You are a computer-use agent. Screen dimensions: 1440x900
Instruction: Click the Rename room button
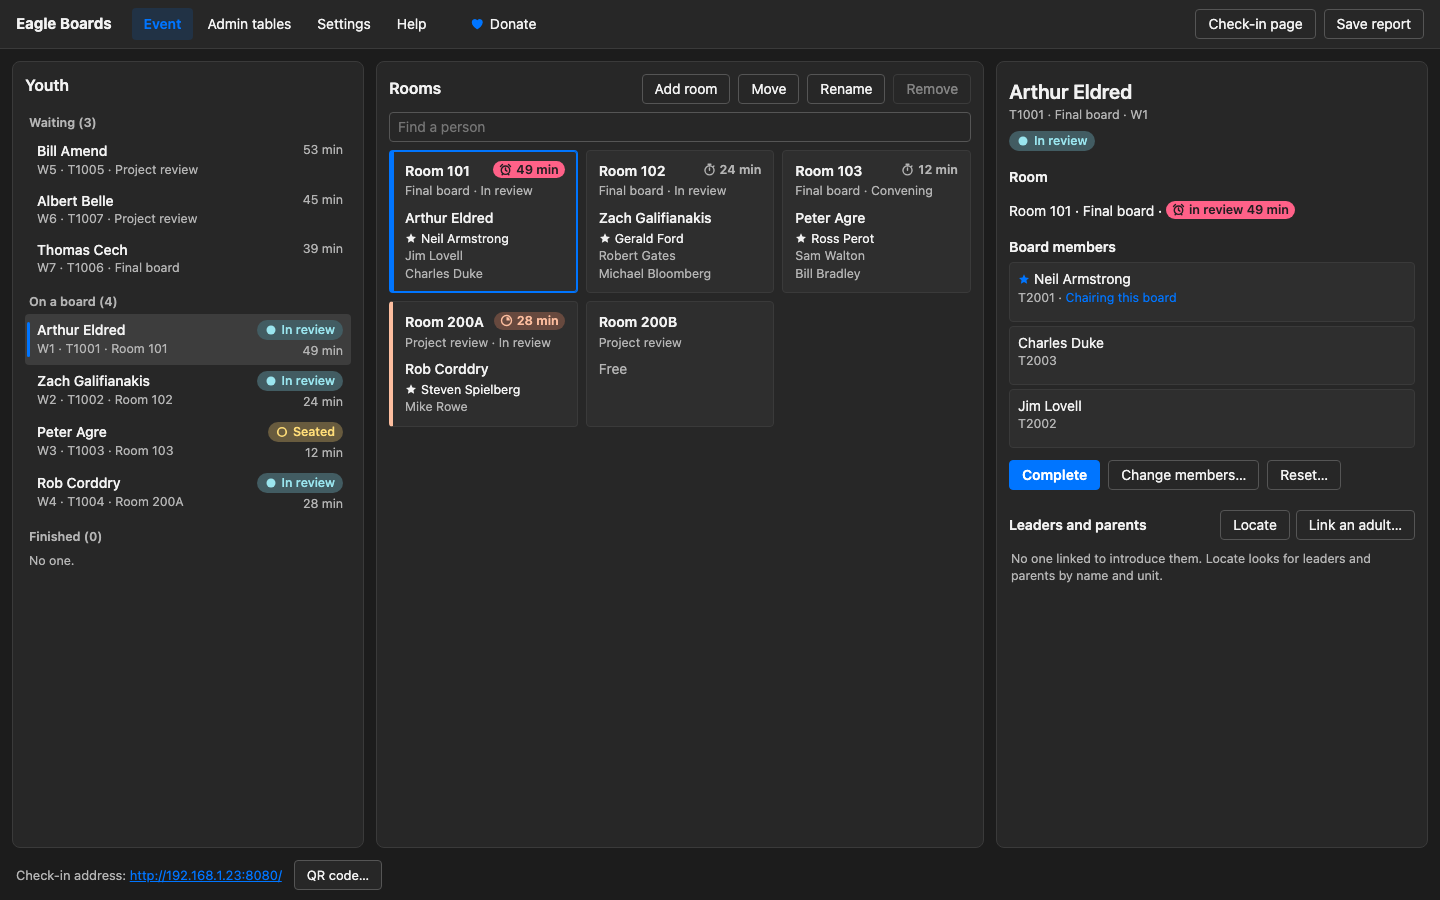846,89
